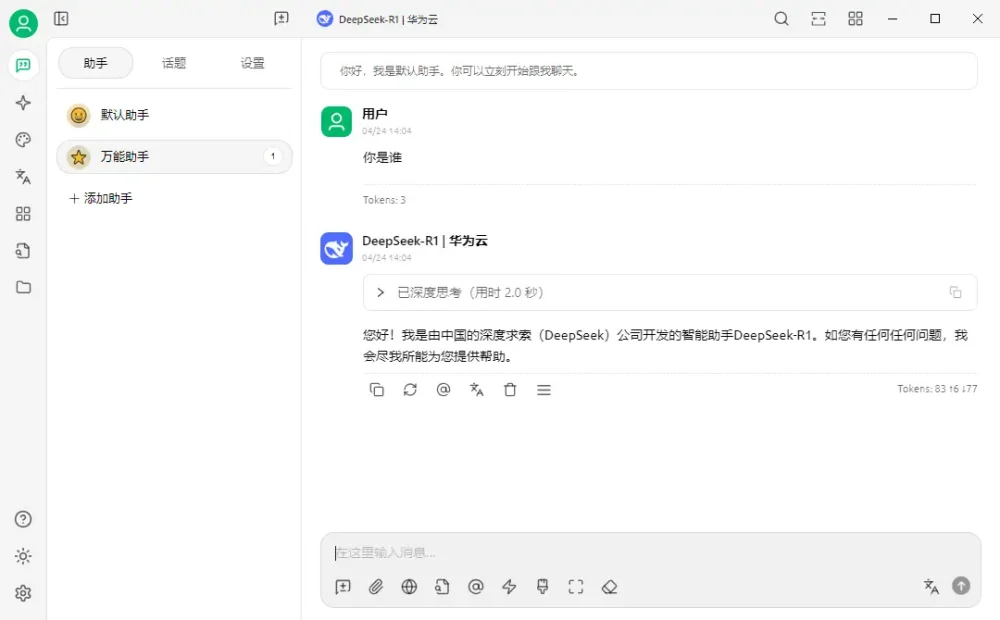This screenshot has height=620, width=1000.
Task: Open the files folder icon in sidebar
Action: click(24, 287)
